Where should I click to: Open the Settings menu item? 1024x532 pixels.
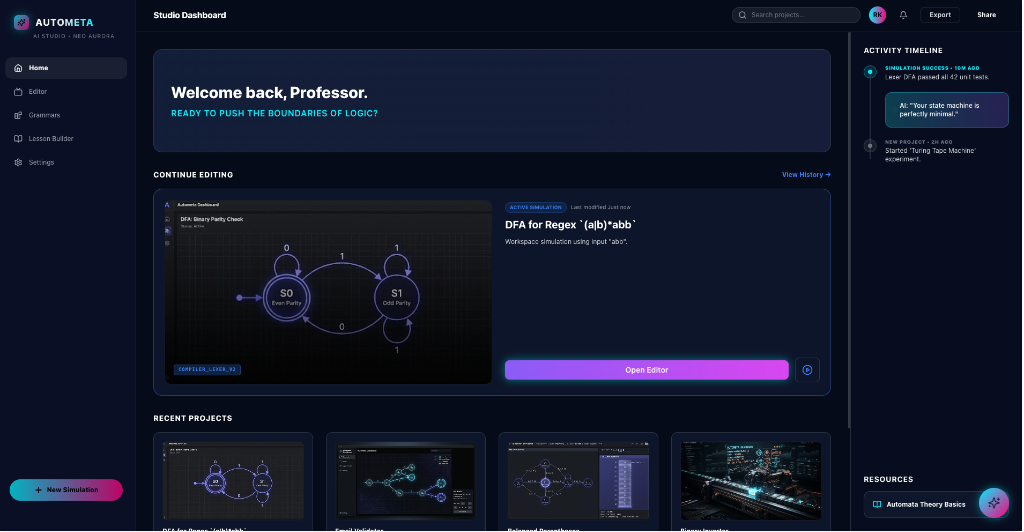click(x=66, y=163)
